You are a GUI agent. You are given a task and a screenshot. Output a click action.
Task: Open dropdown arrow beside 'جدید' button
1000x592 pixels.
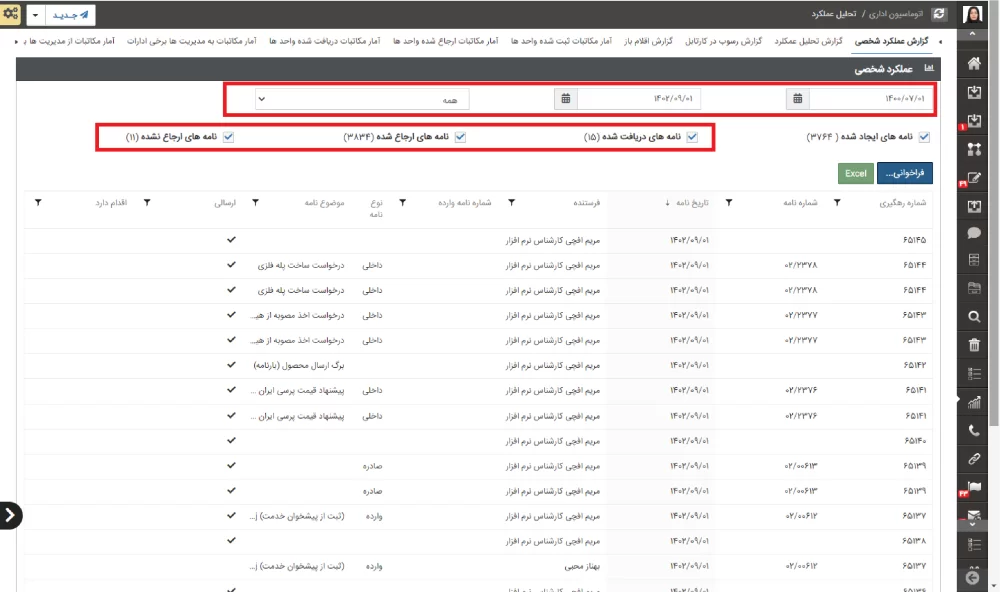click(x=35, y=15)
